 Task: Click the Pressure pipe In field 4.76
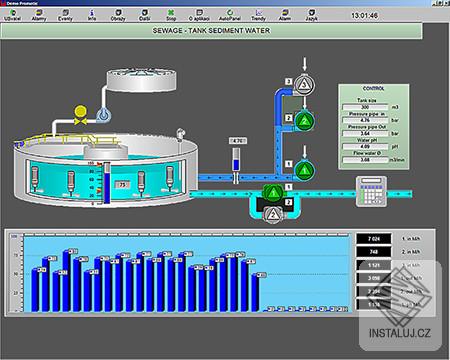pyautogui.click(x=365, y=120)
